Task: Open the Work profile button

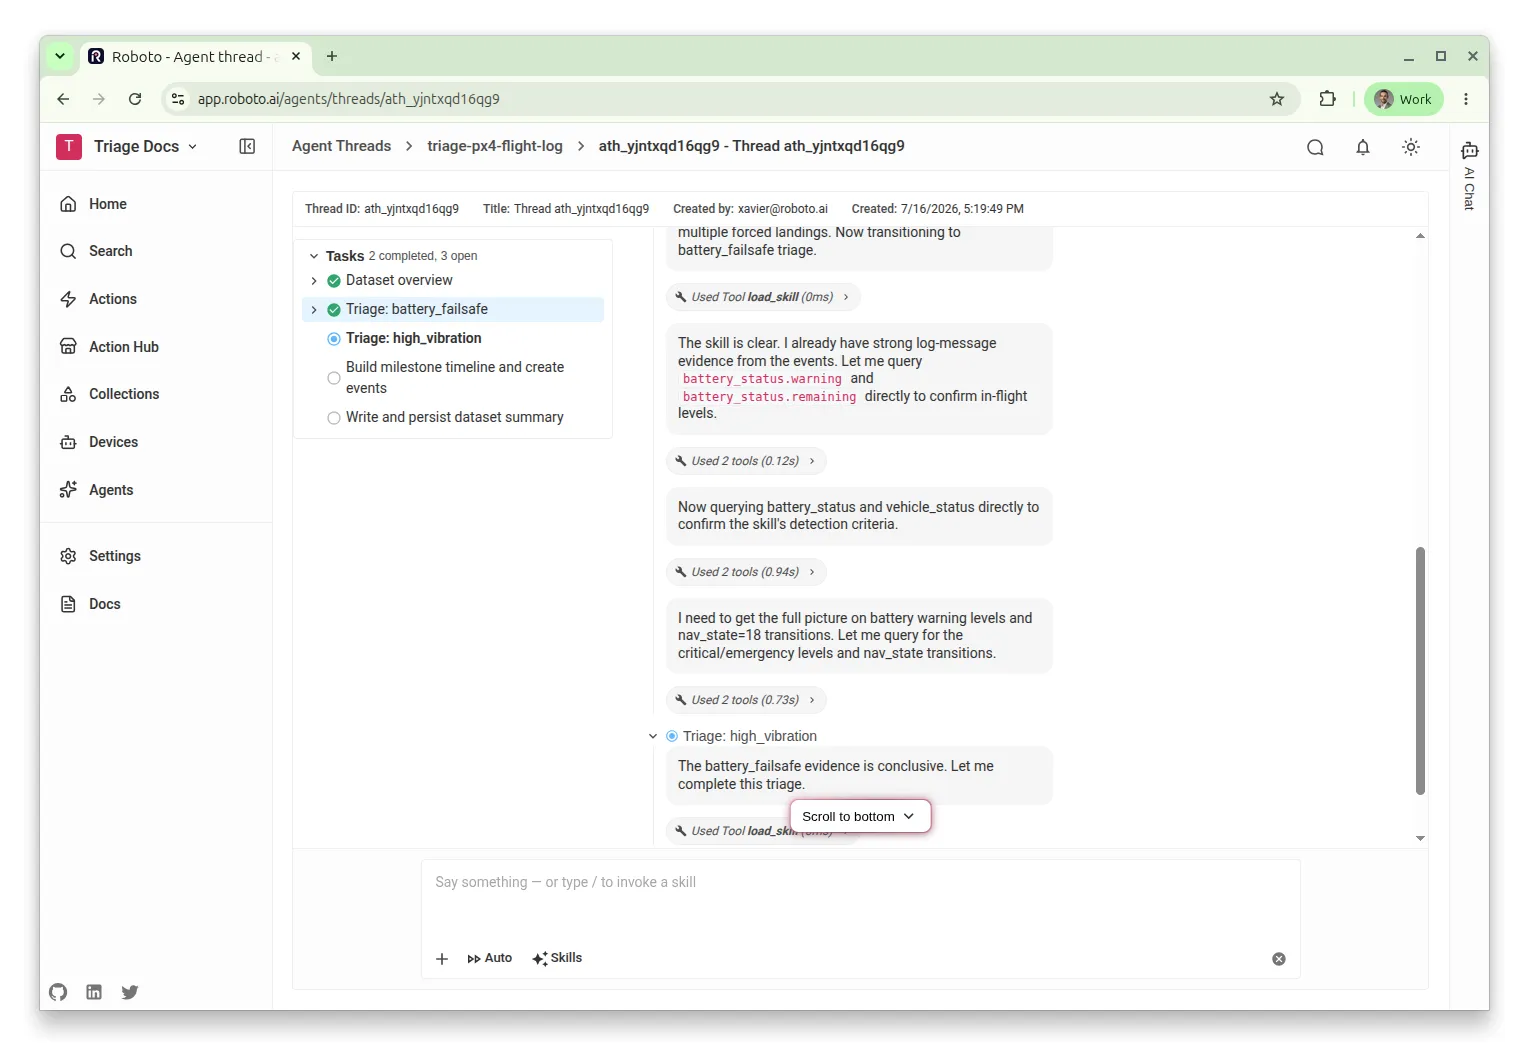Action: 1404,99
